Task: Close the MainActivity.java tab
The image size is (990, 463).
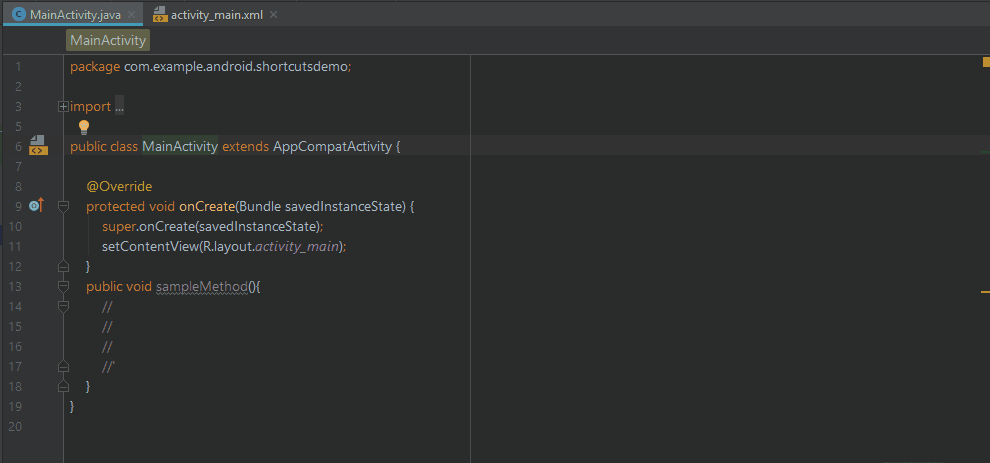Action: (130, 15)
